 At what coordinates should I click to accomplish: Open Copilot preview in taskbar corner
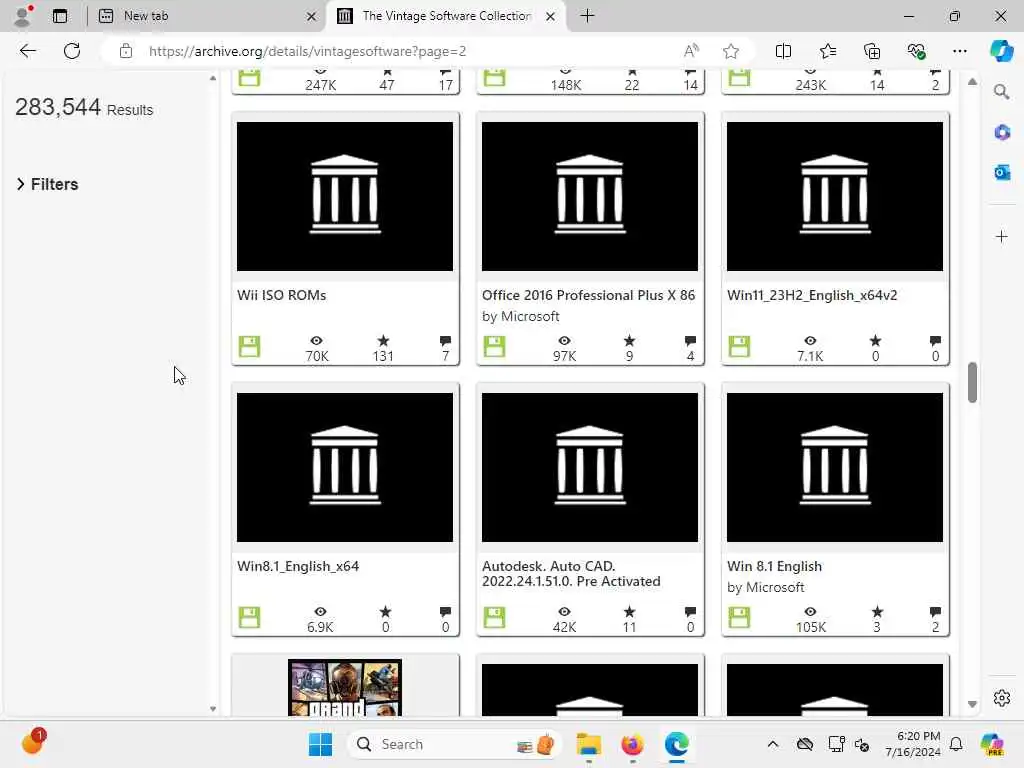(992, 744)
